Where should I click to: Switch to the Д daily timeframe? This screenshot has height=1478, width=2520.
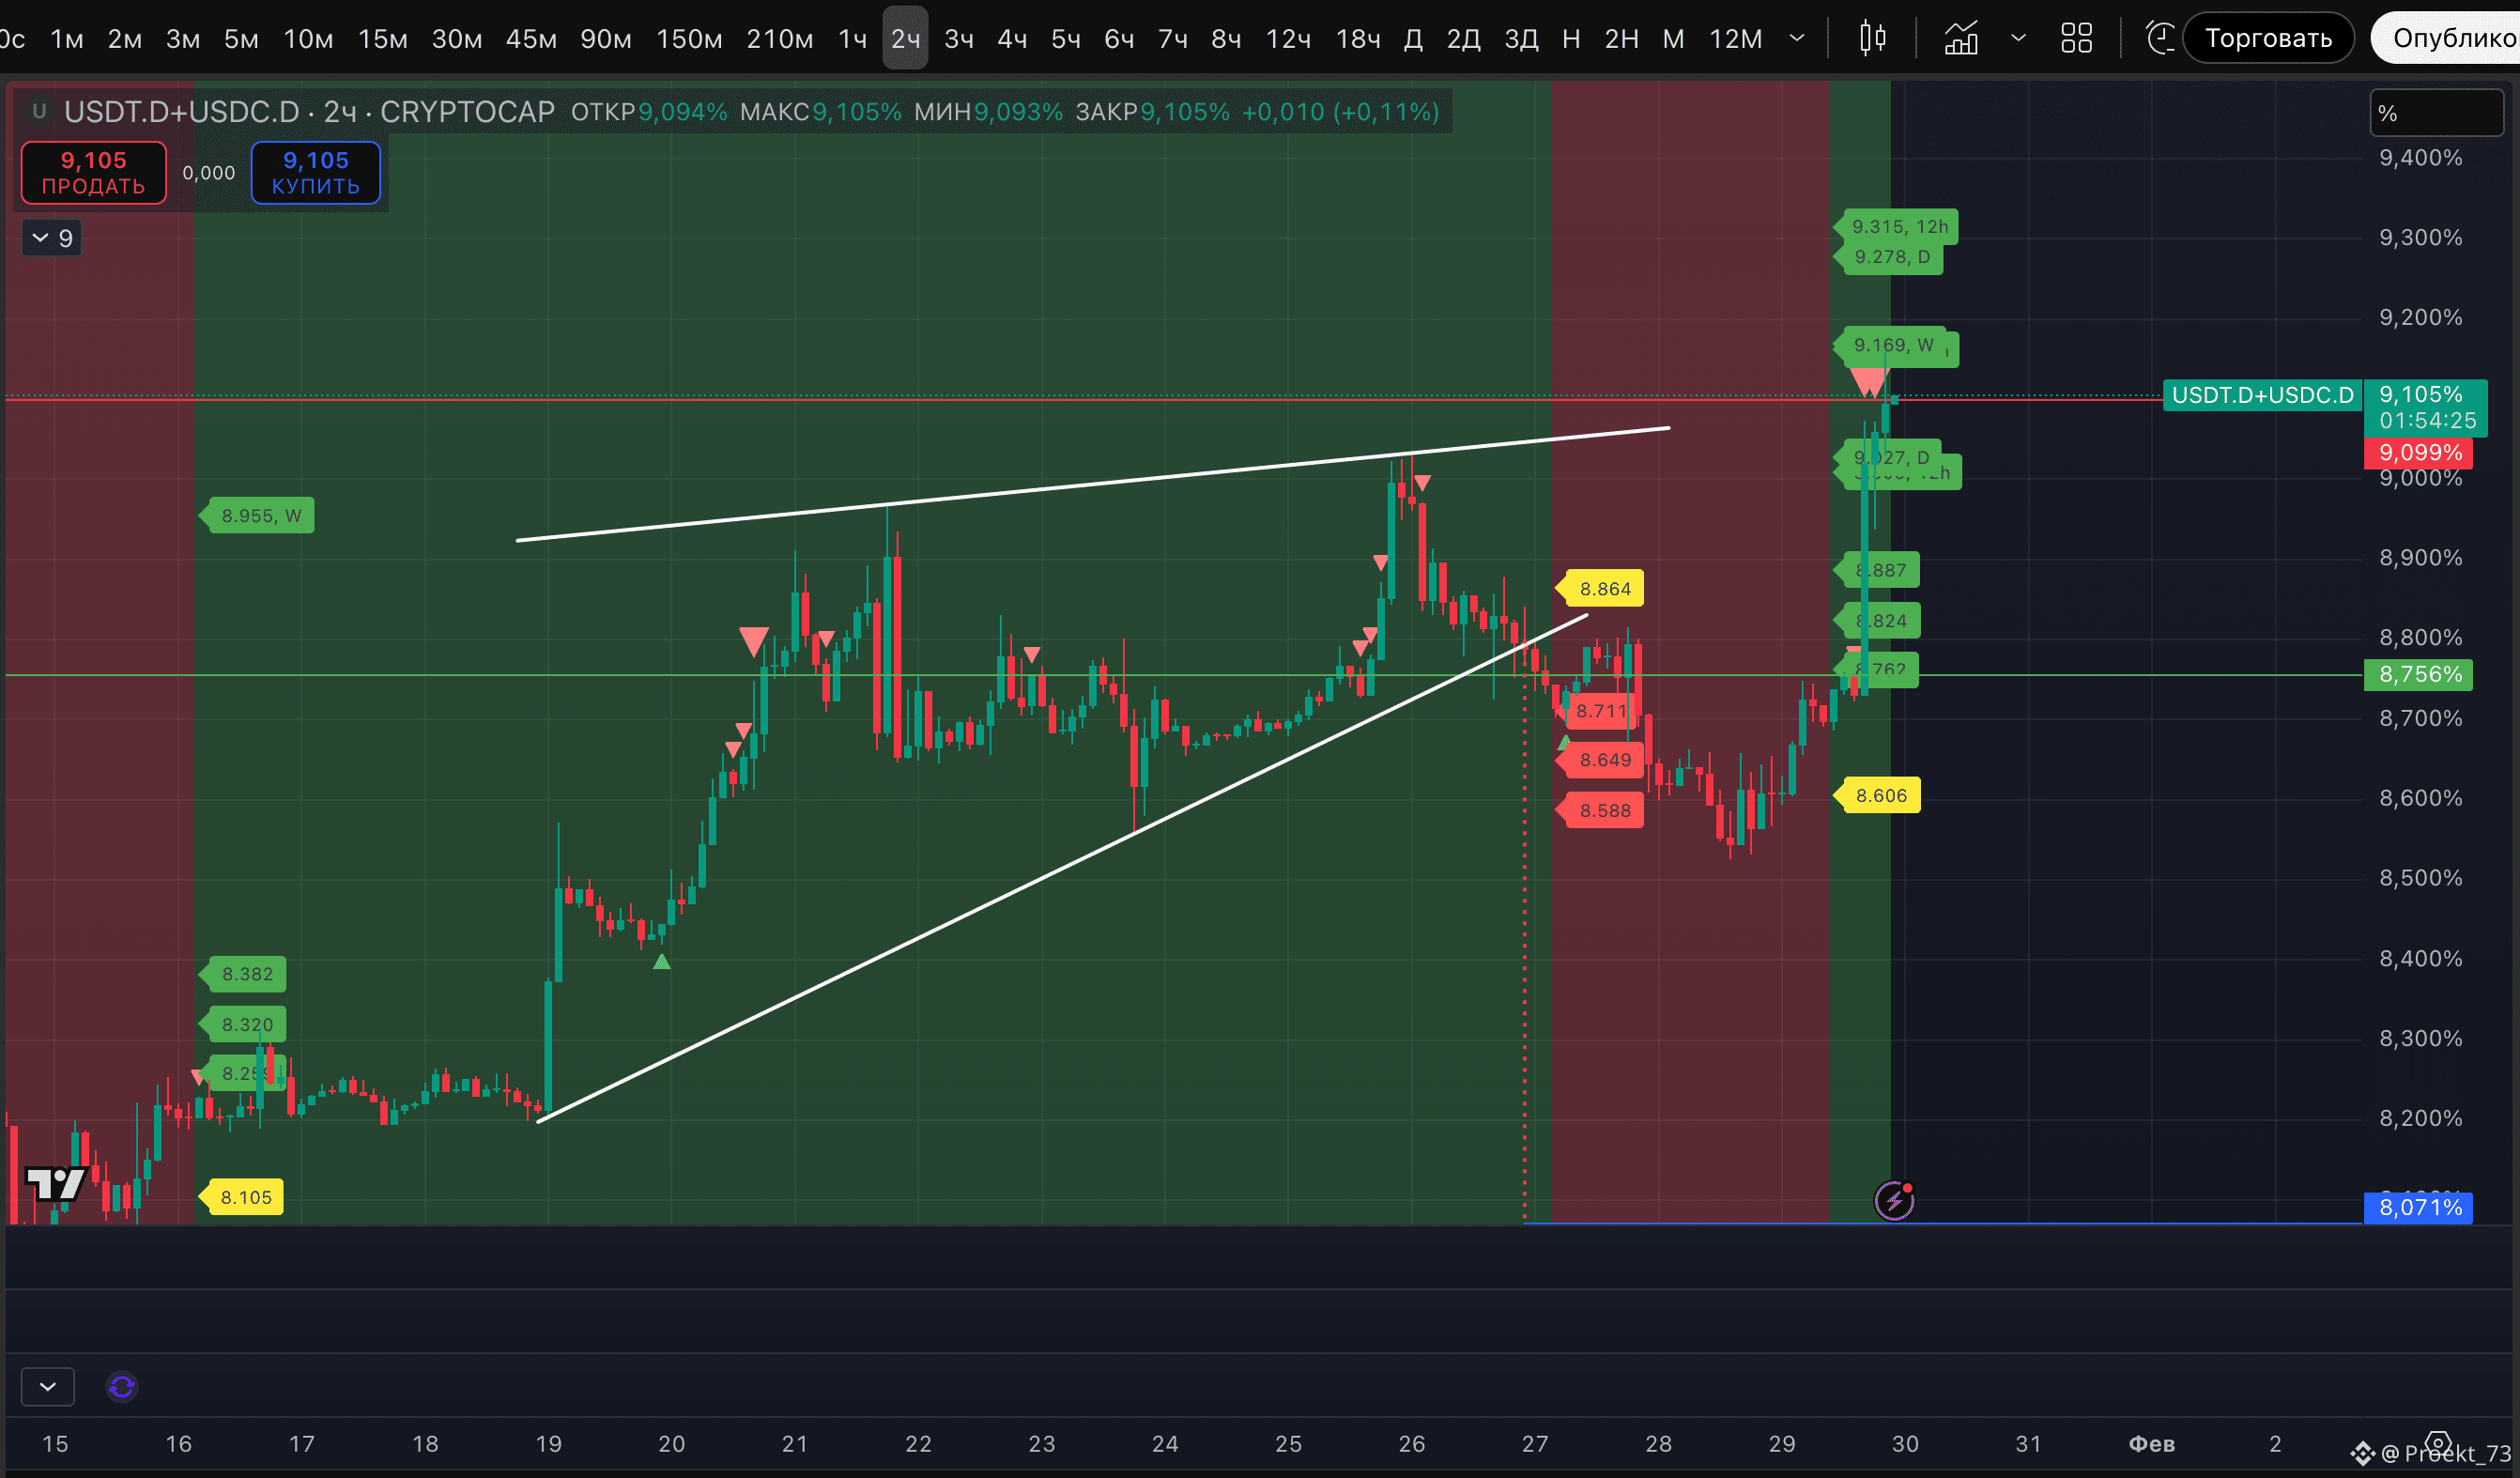tap(1412, 39)
